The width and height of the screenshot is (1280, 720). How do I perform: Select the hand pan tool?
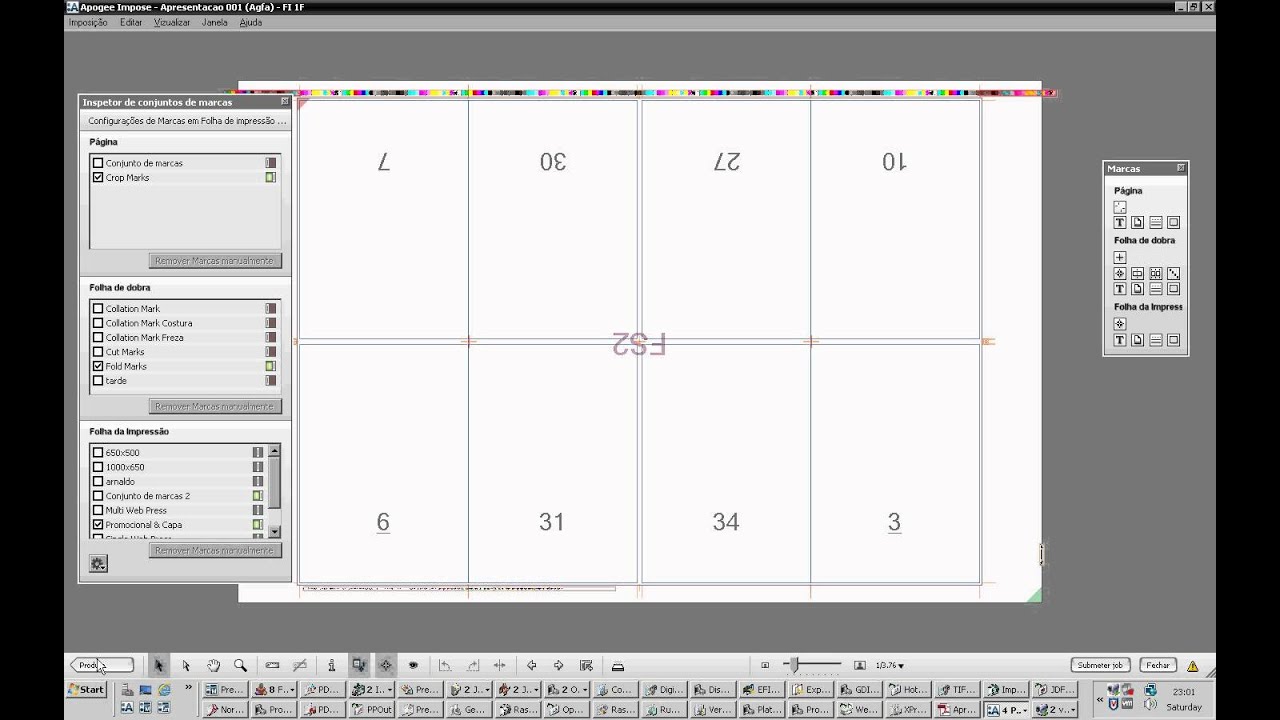pyautogui.click(x=213, y=665)
